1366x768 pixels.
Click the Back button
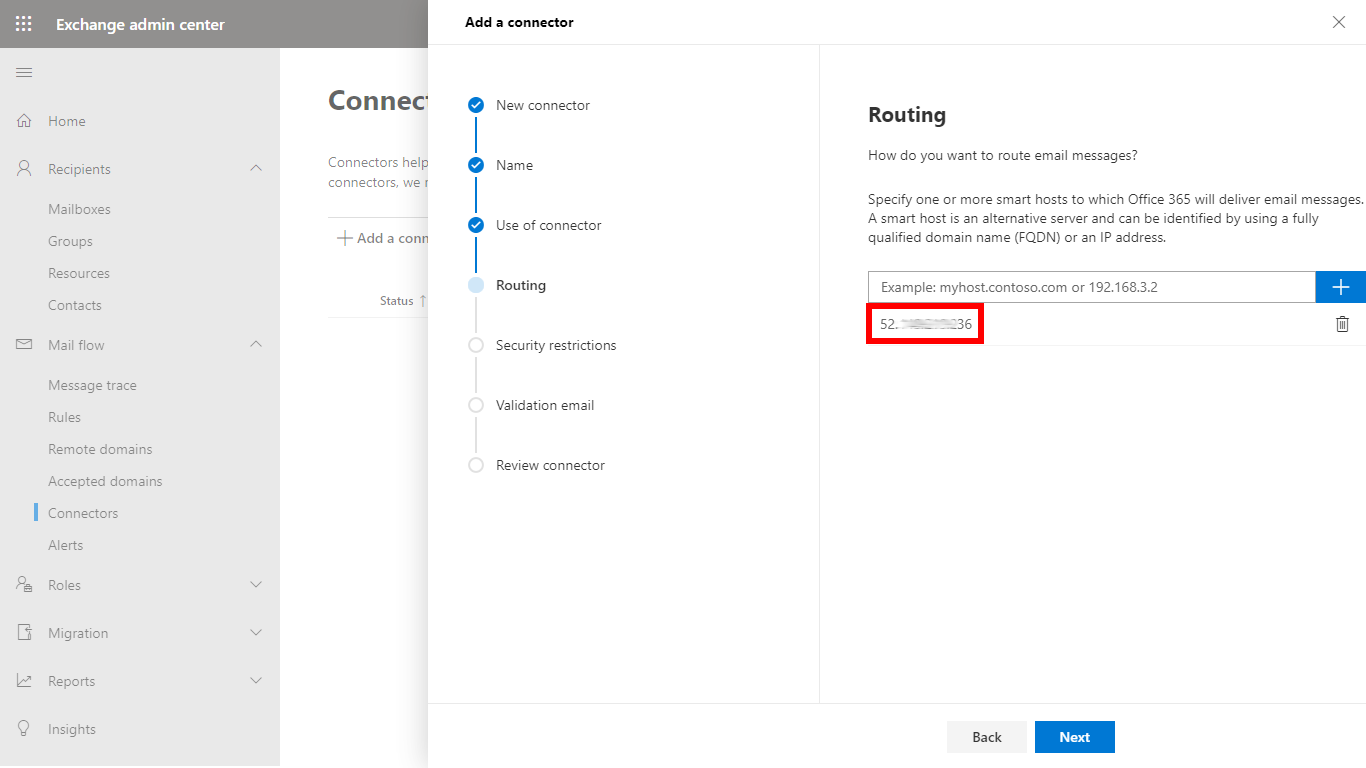(987, 737)
